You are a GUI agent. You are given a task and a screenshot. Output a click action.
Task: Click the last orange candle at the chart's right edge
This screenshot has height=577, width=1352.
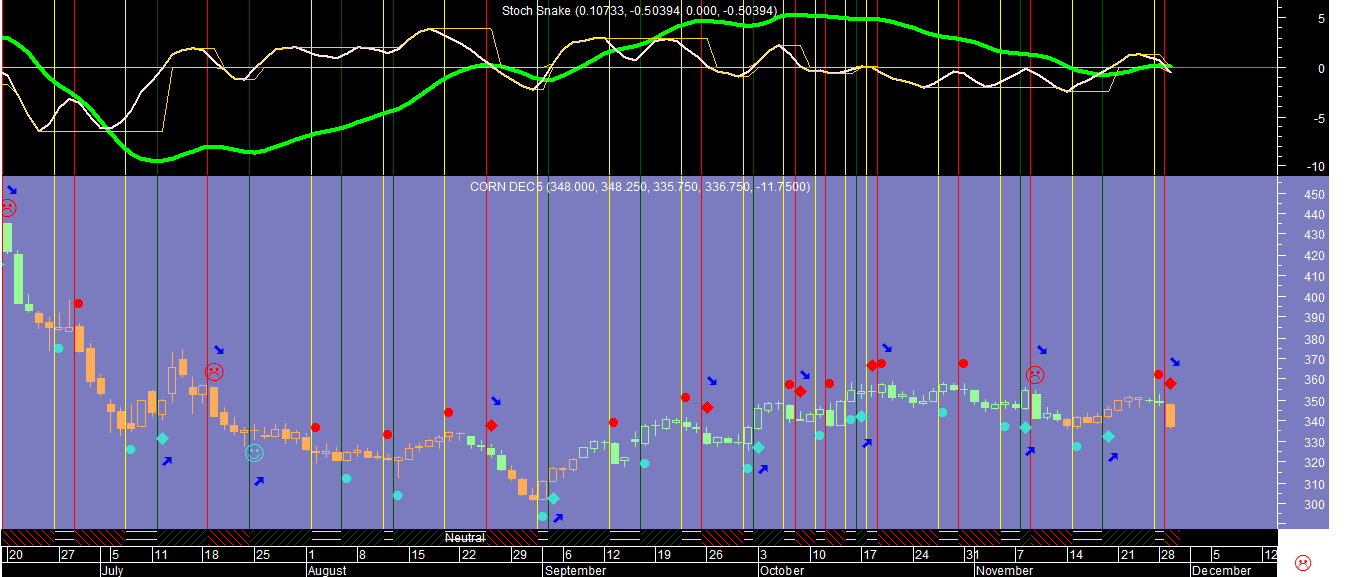(1170, 415)
